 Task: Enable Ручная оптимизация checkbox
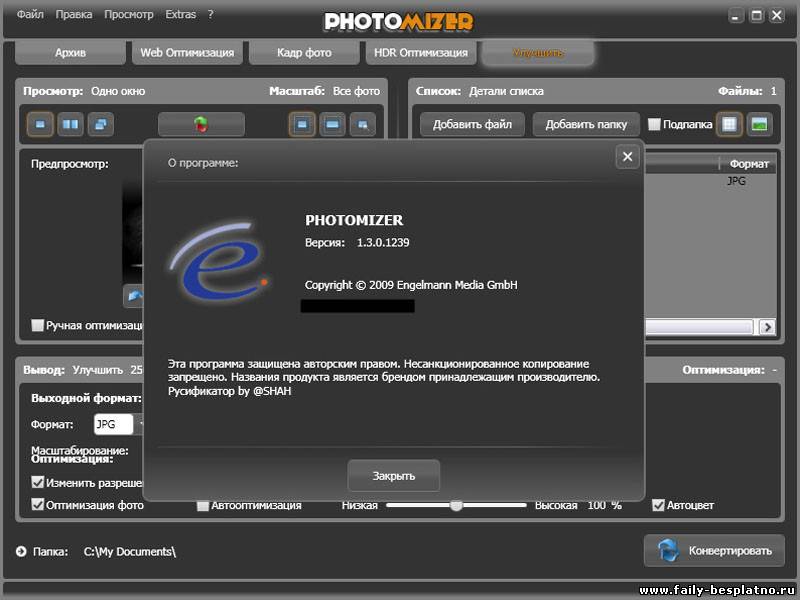[37, 325]
